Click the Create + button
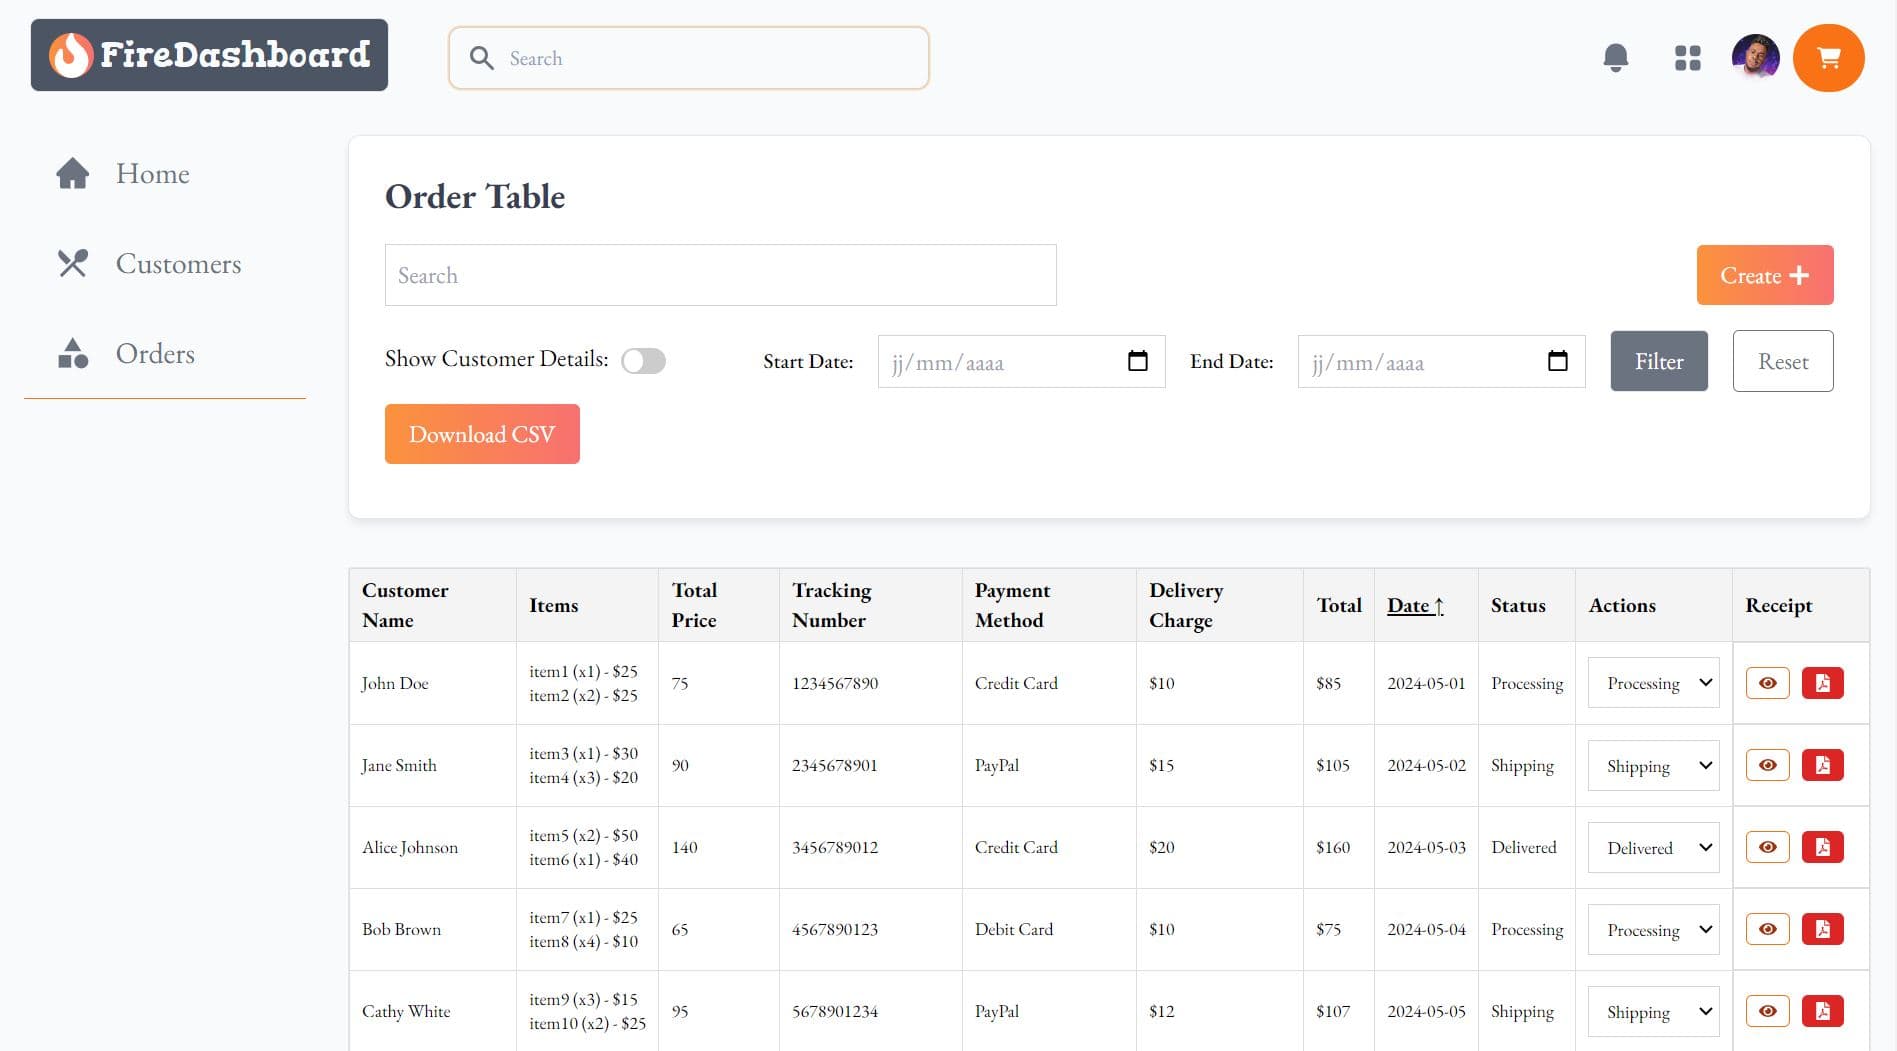The width and height of the screenshot is (1897, 1051). [x=1765, y=275]
